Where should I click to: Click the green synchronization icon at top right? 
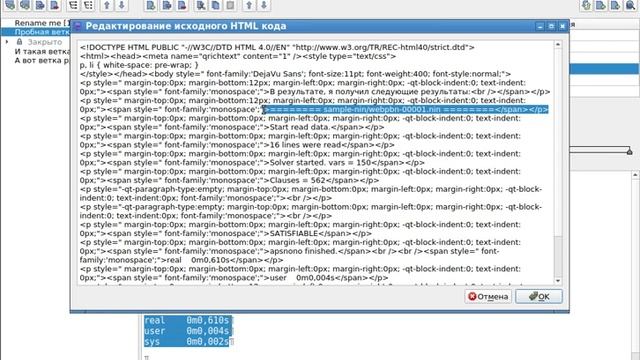(x=586, y=5)
